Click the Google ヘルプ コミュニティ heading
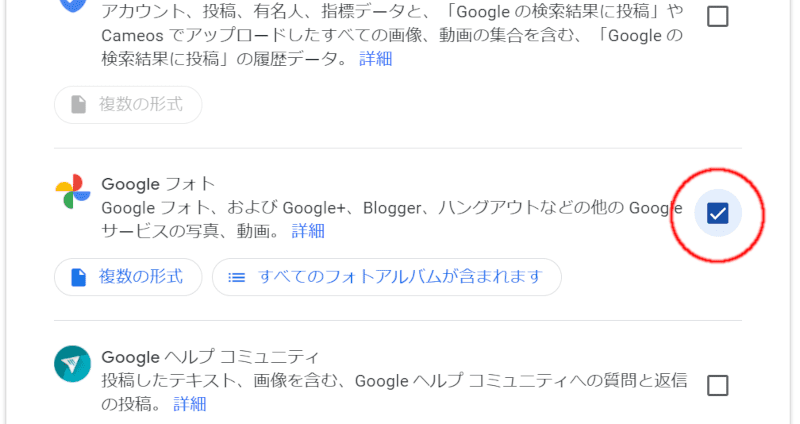 [x=210, y=356]
